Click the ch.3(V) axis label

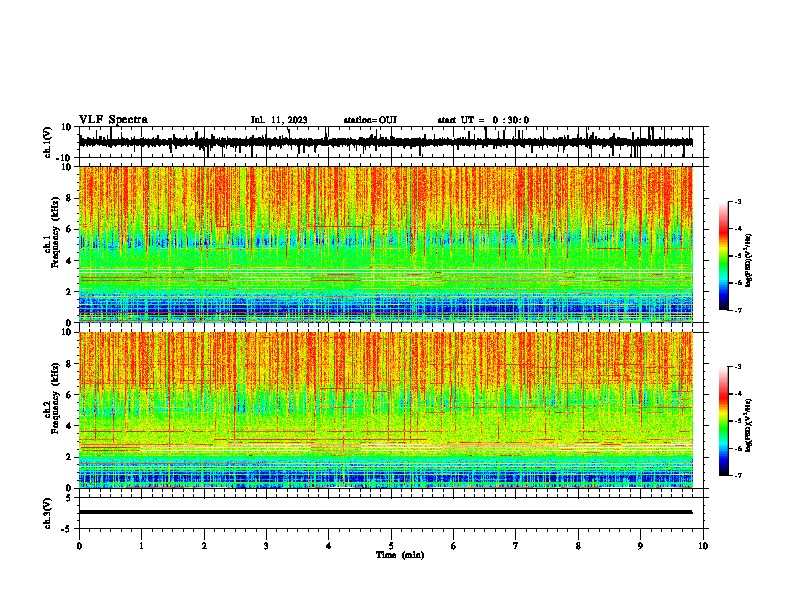point(48,513)
